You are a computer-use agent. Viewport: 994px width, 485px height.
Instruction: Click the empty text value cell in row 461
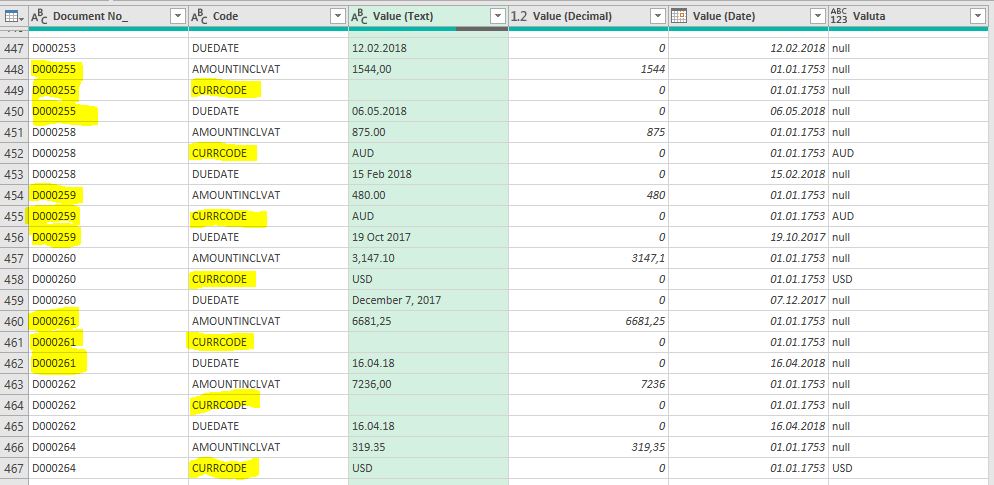(x=429, y=342)
